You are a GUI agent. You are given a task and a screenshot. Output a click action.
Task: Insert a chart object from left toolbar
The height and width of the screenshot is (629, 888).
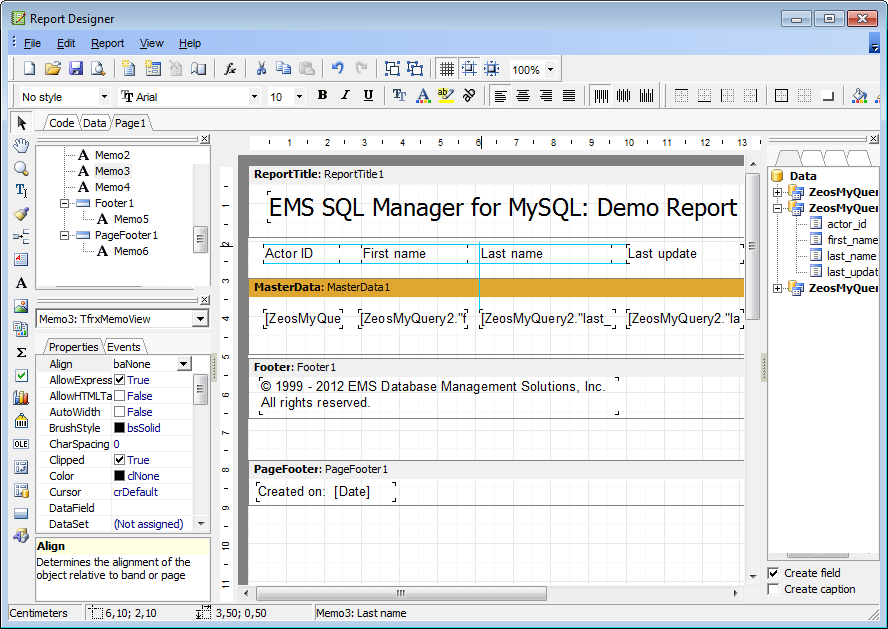(x=21, y=398)
